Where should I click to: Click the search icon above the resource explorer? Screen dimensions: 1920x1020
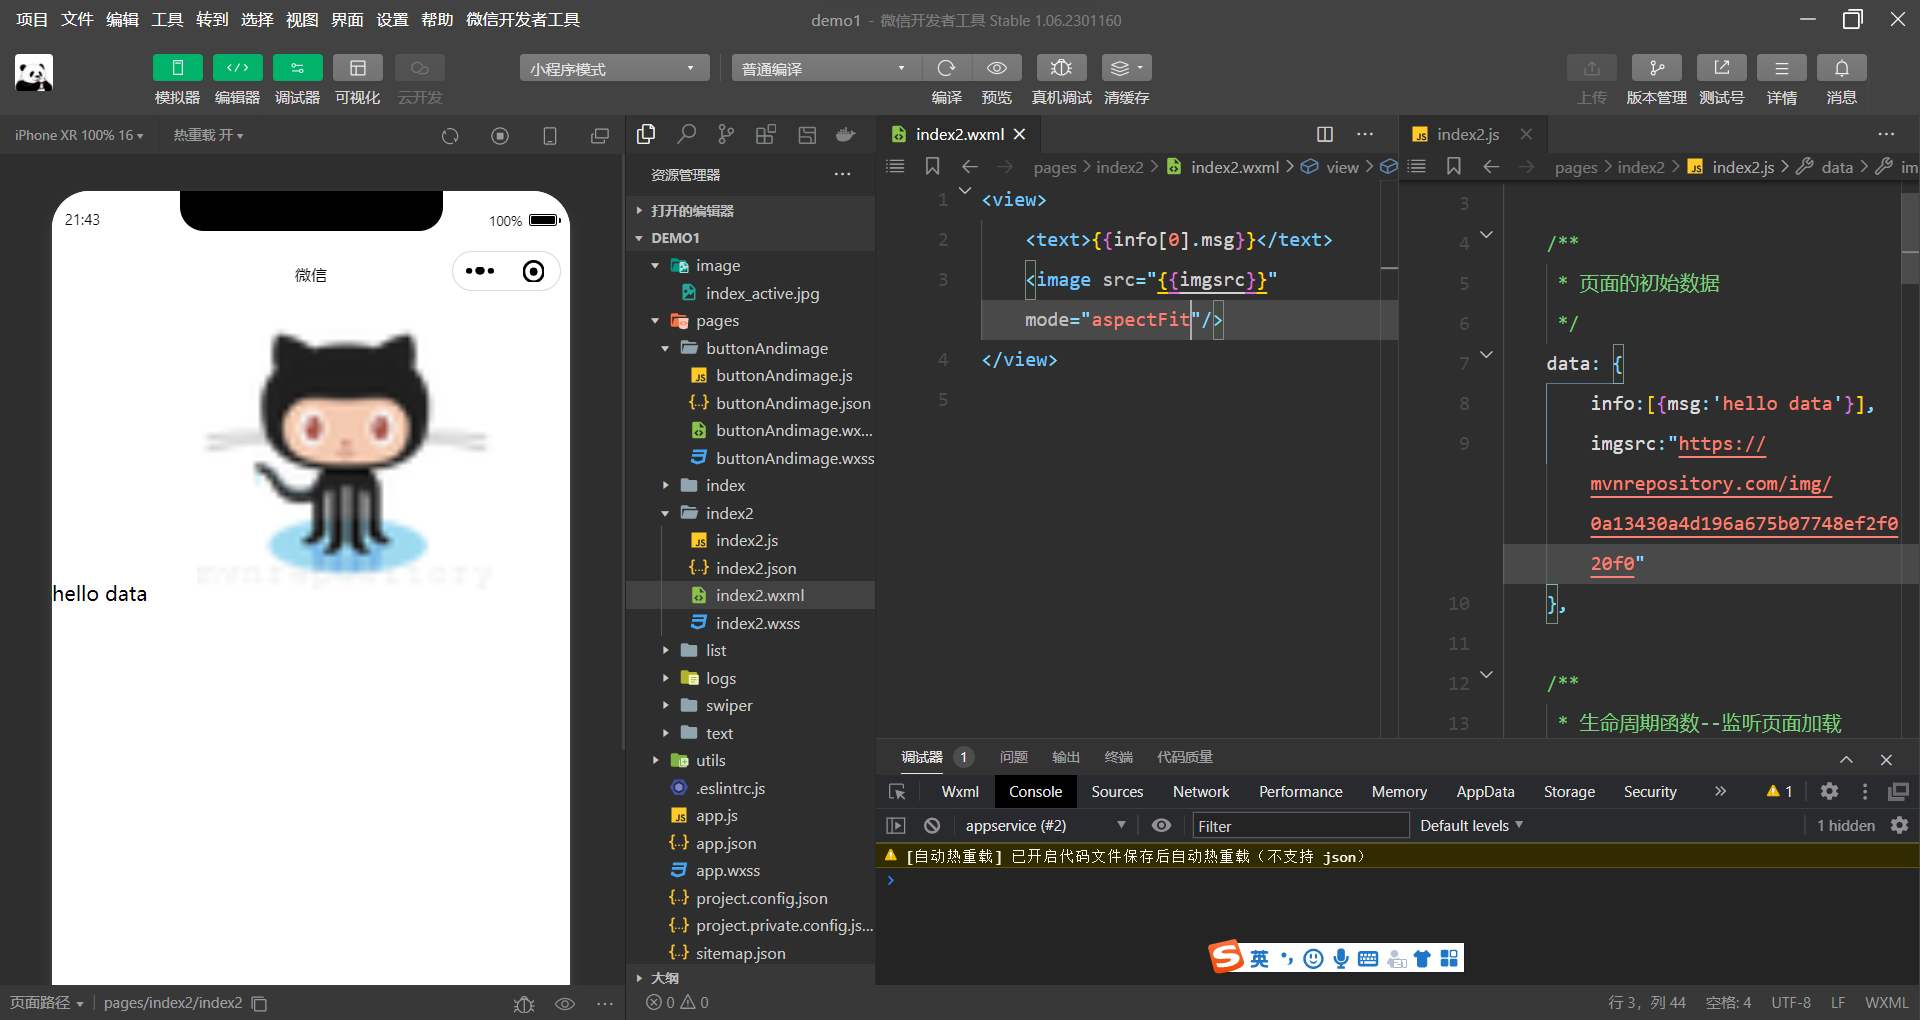[x=686, y=134]
